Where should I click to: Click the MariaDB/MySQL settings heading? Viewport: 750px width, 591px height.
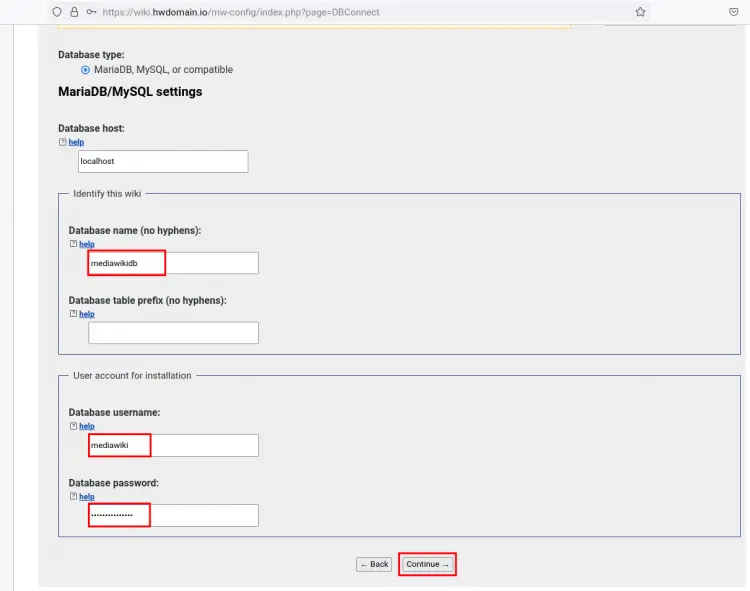(x=130, y=92)
